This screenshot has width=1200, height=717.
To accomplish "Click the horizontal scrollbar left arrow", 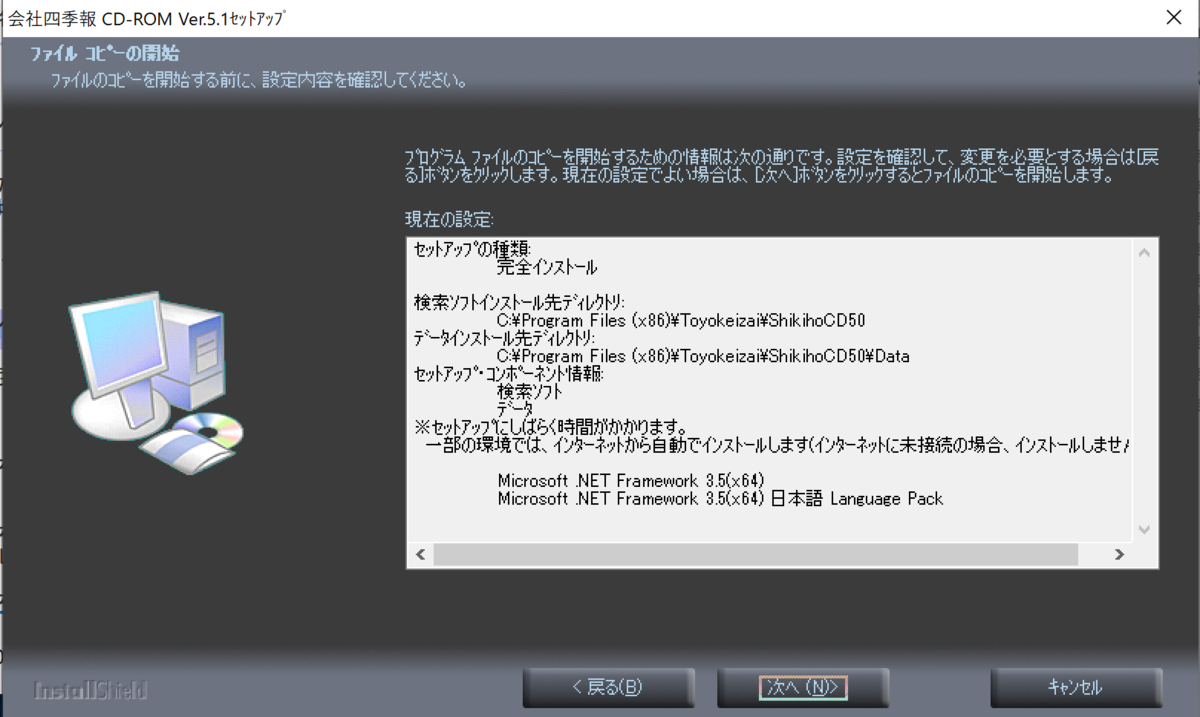I will click(420, 555).
